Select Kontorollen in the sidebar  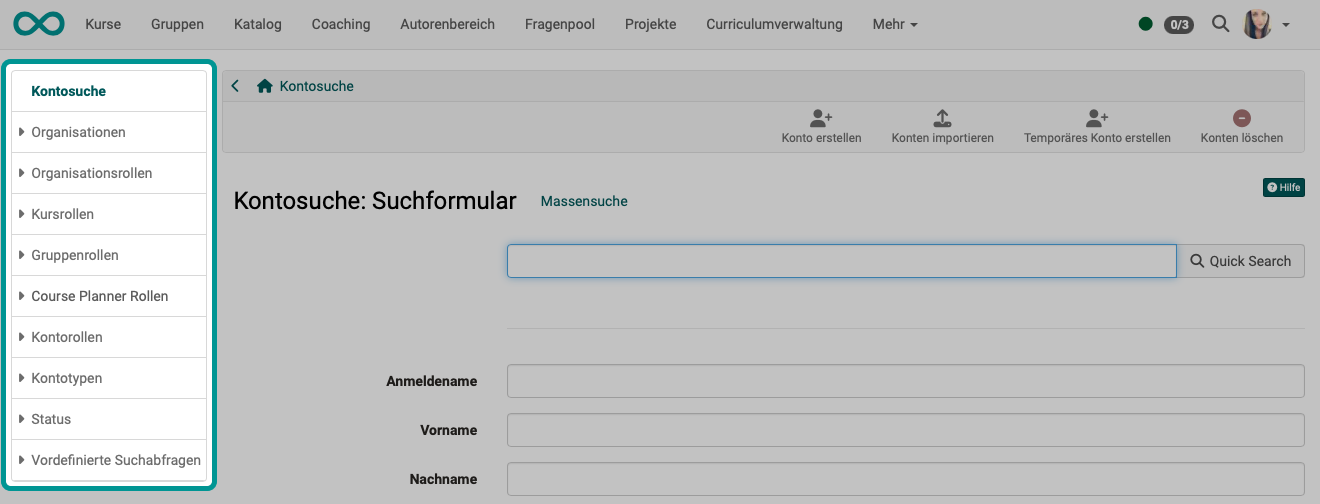[x=67, y=337]
